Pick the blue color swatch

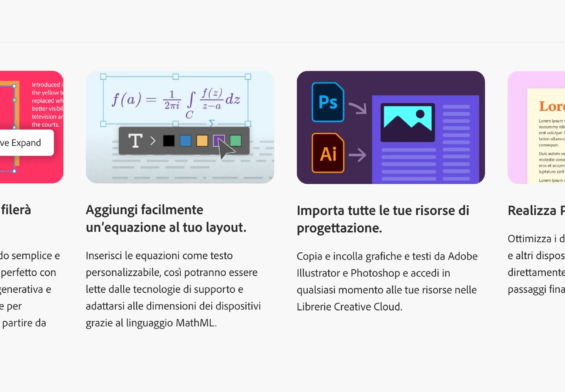(185, 141)
